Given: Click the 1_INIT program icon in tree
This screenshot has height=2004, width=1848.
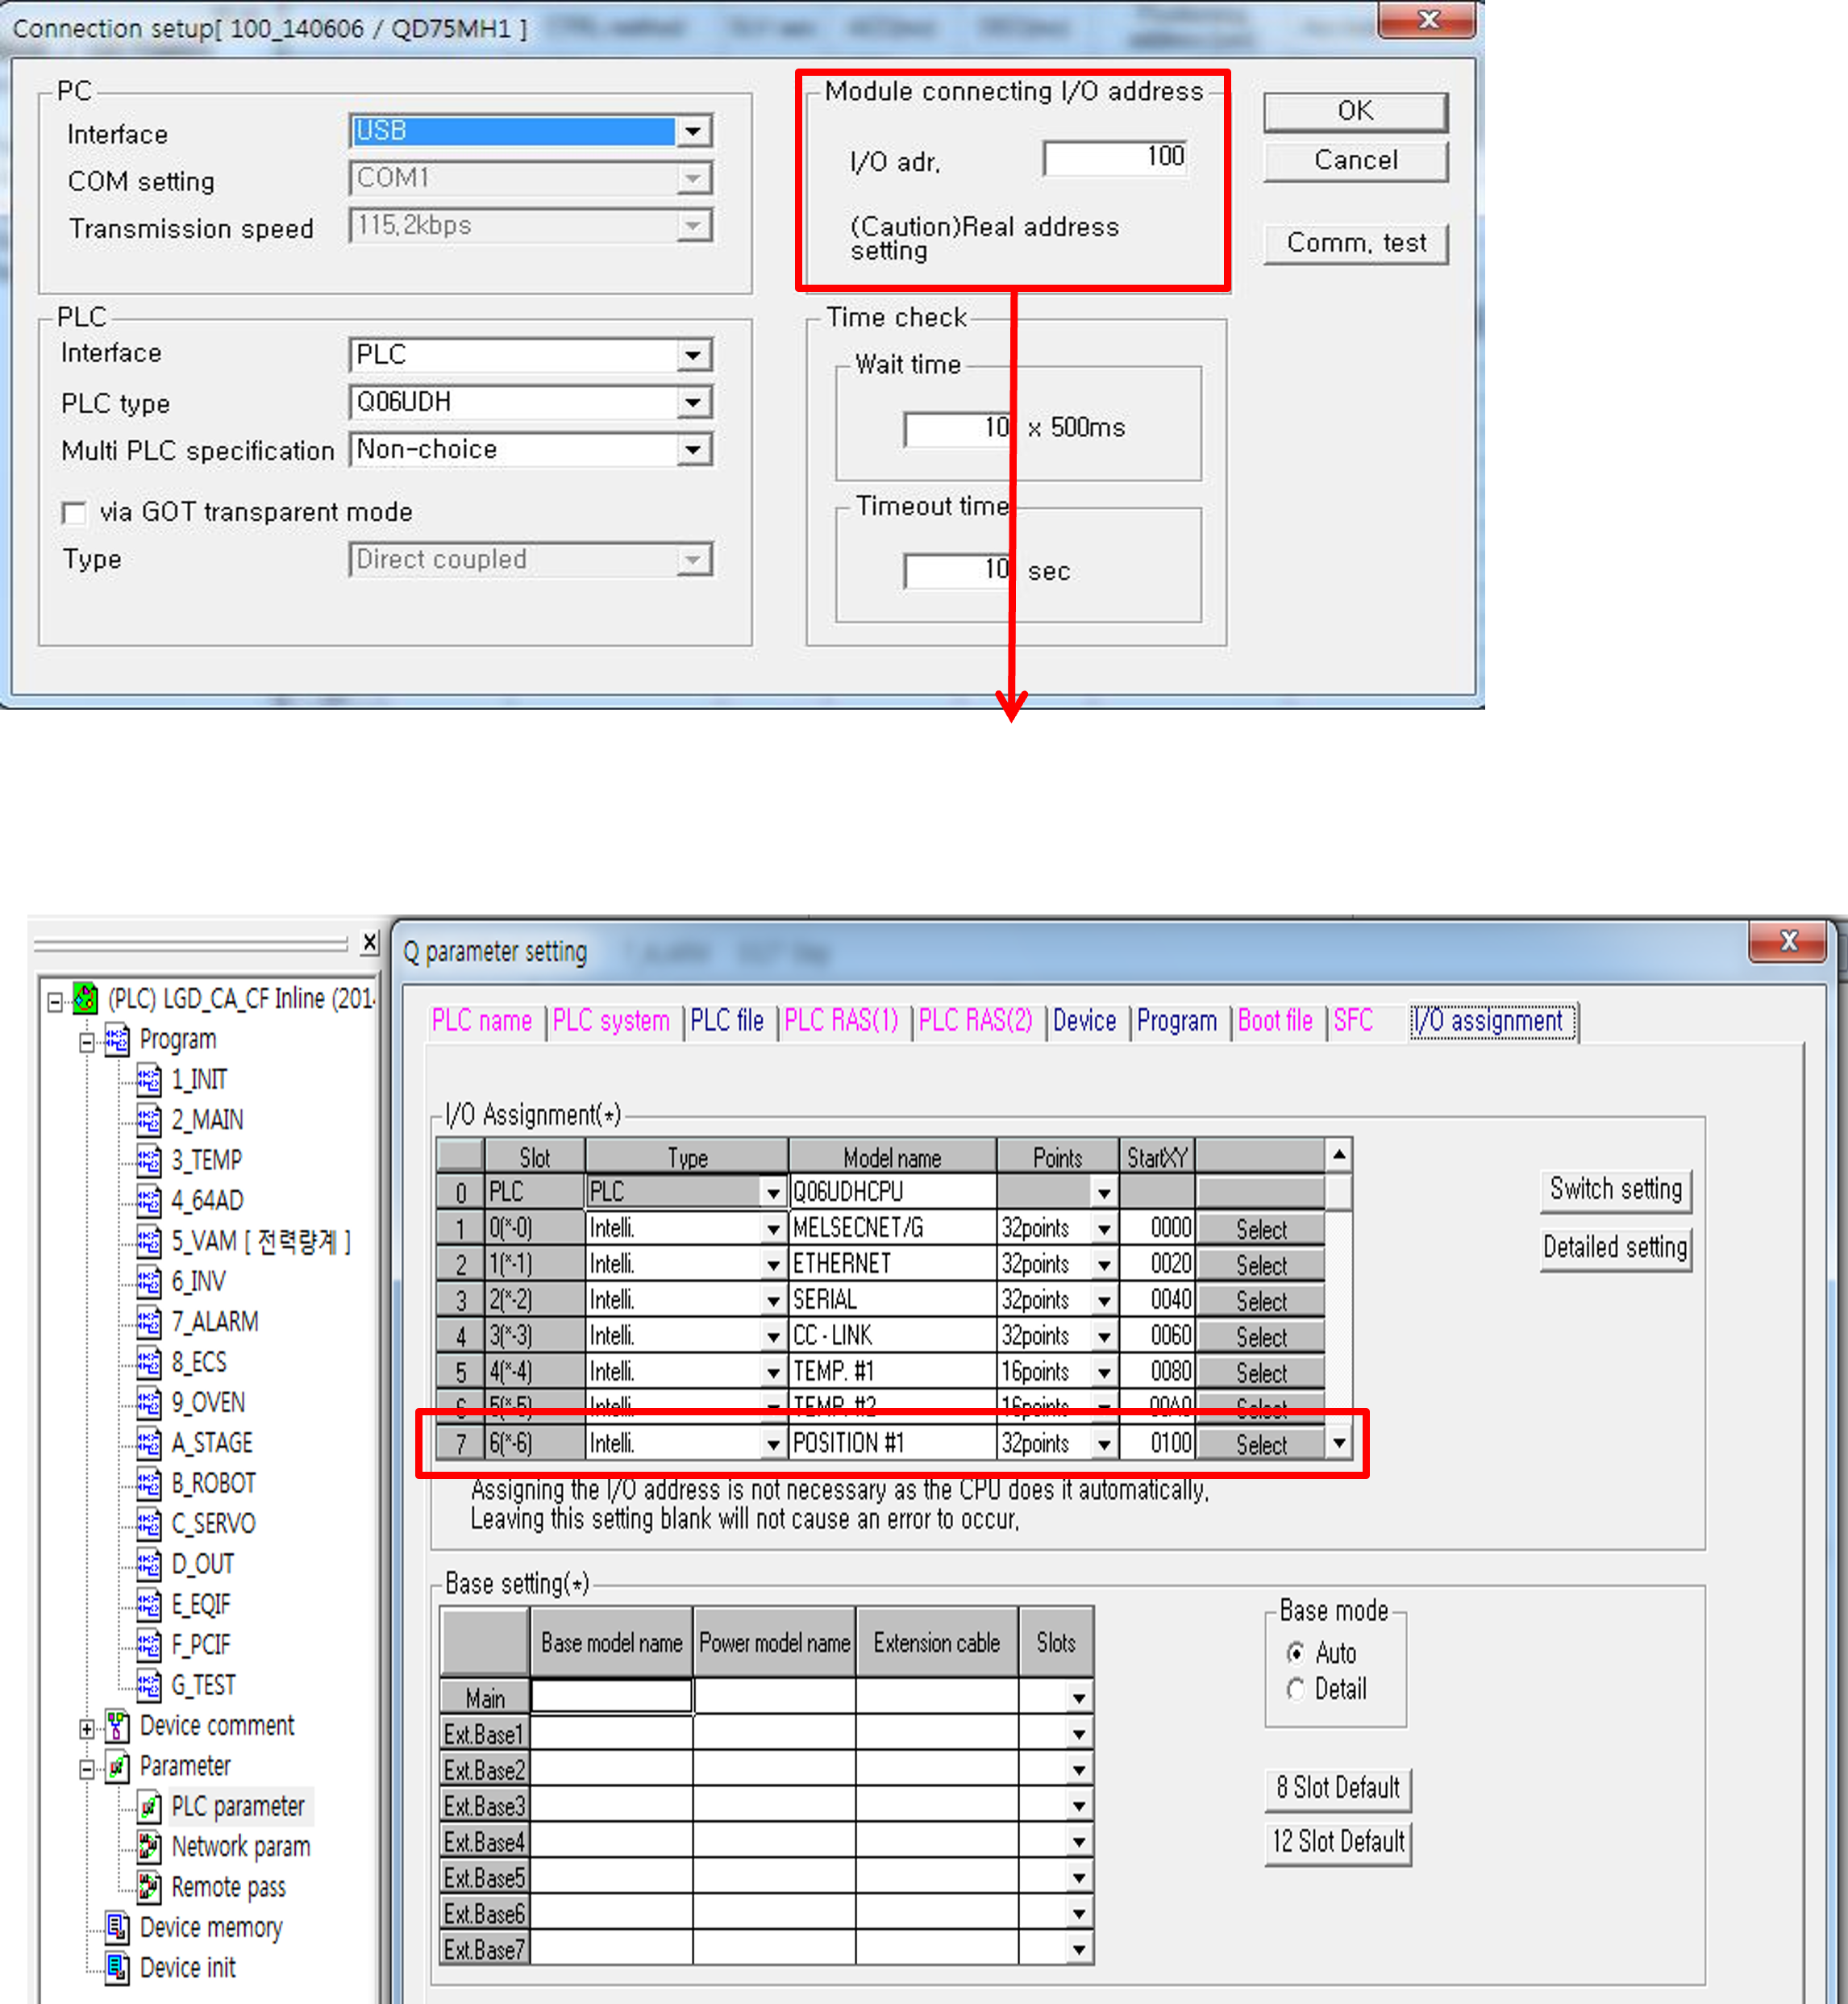Looking at the screenshot, I should click(149, 1079).
